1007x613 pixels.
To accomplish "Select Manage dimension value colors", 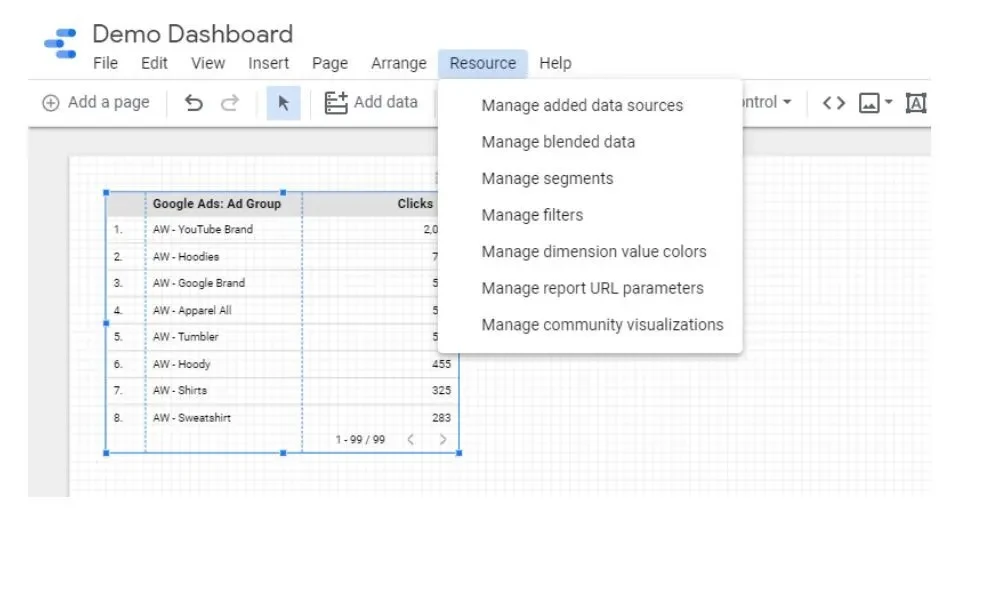I will [594, 251].
